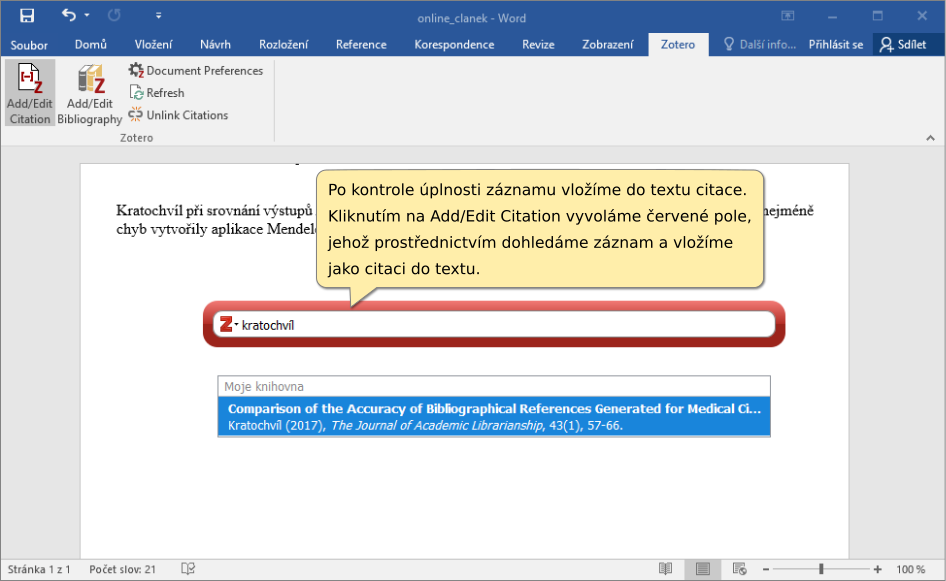946x581 pixels.
Task: Open the undo history dropdown arrow
Action: point(87,15)
